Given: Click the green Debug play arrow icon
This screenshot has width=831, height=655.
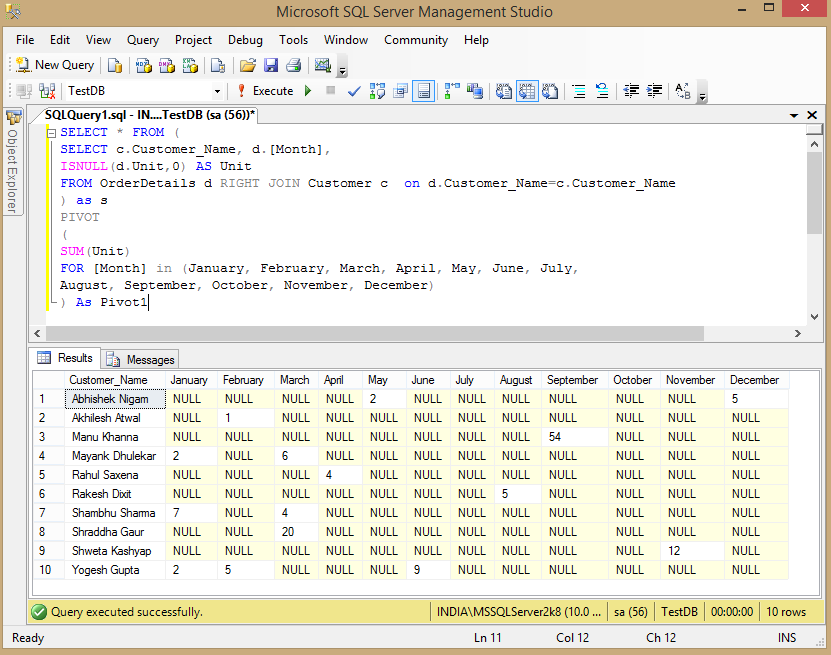Looking at the screenshot, I should tap(308, 91).
